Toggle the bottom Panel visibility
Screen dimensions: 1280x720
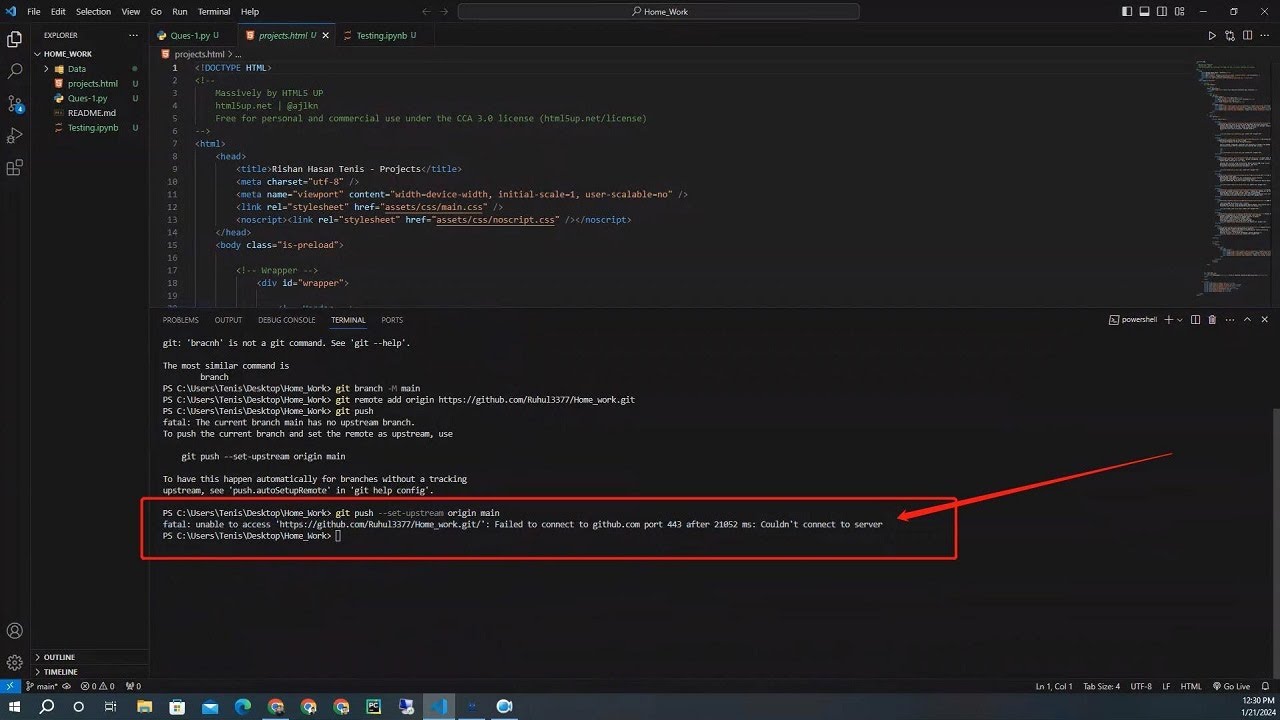(1145, 11)
